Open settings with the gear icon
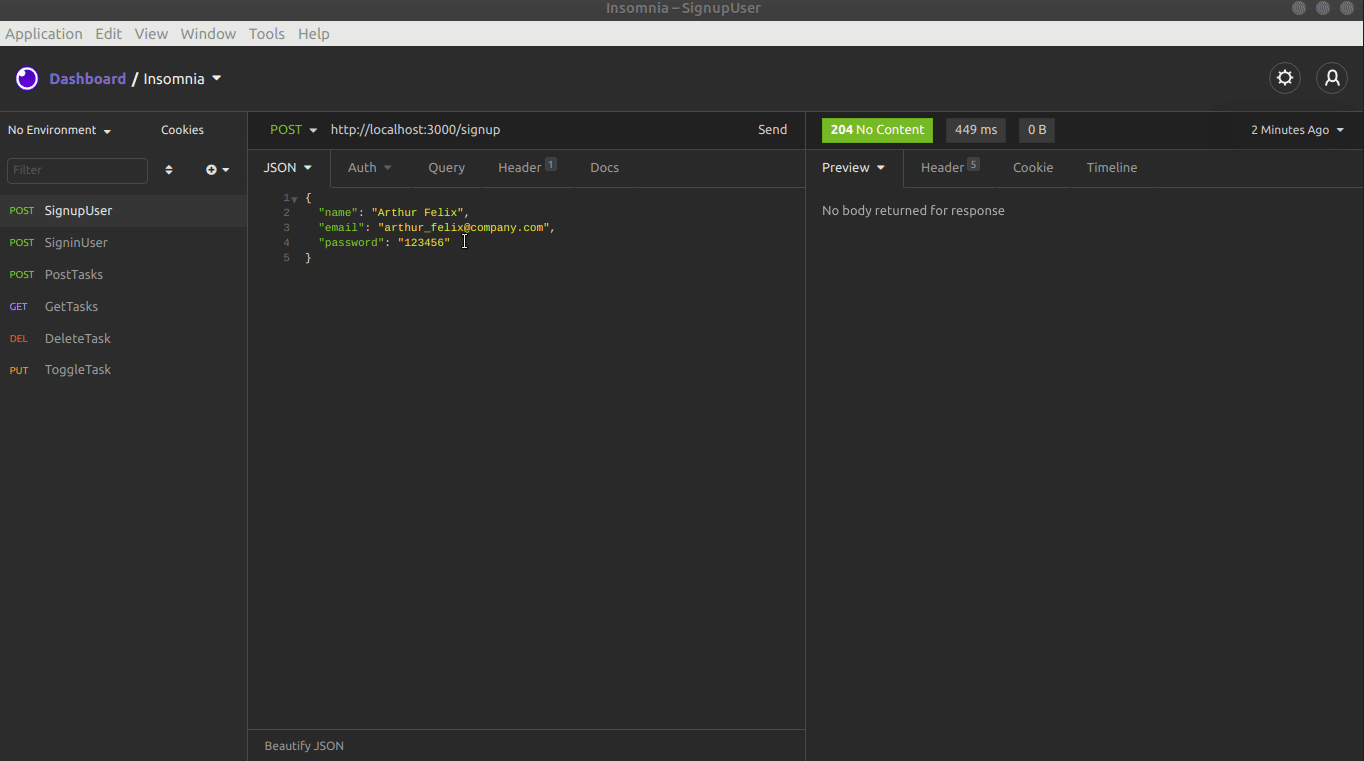This screenshot has height=761, width=1364. pyautogui.click(x=1285, y=78)
